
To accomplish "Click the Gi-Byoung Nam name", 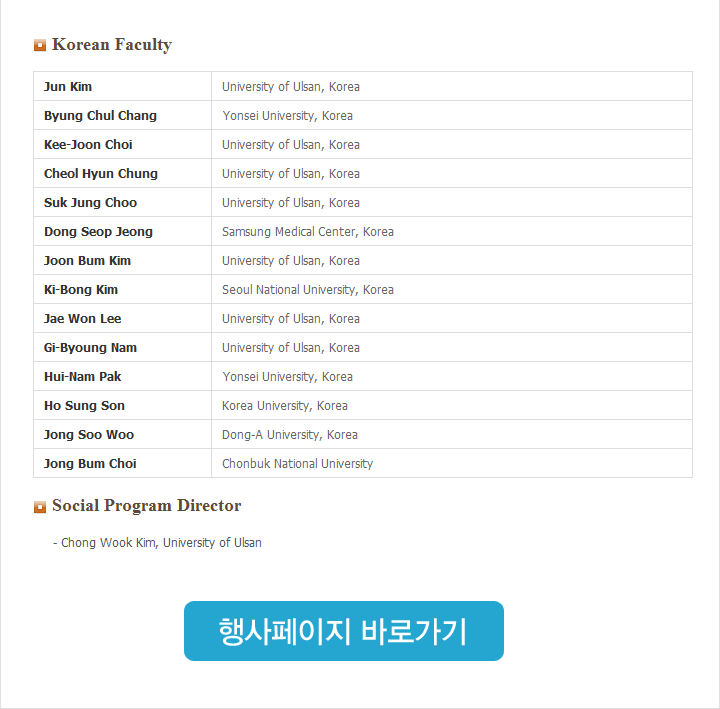I will click(x=90, y=348).
